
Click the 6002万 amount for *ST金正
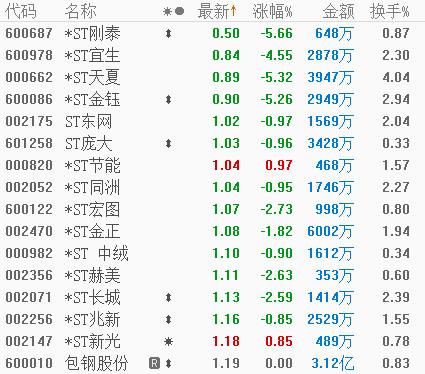[330, 231]
